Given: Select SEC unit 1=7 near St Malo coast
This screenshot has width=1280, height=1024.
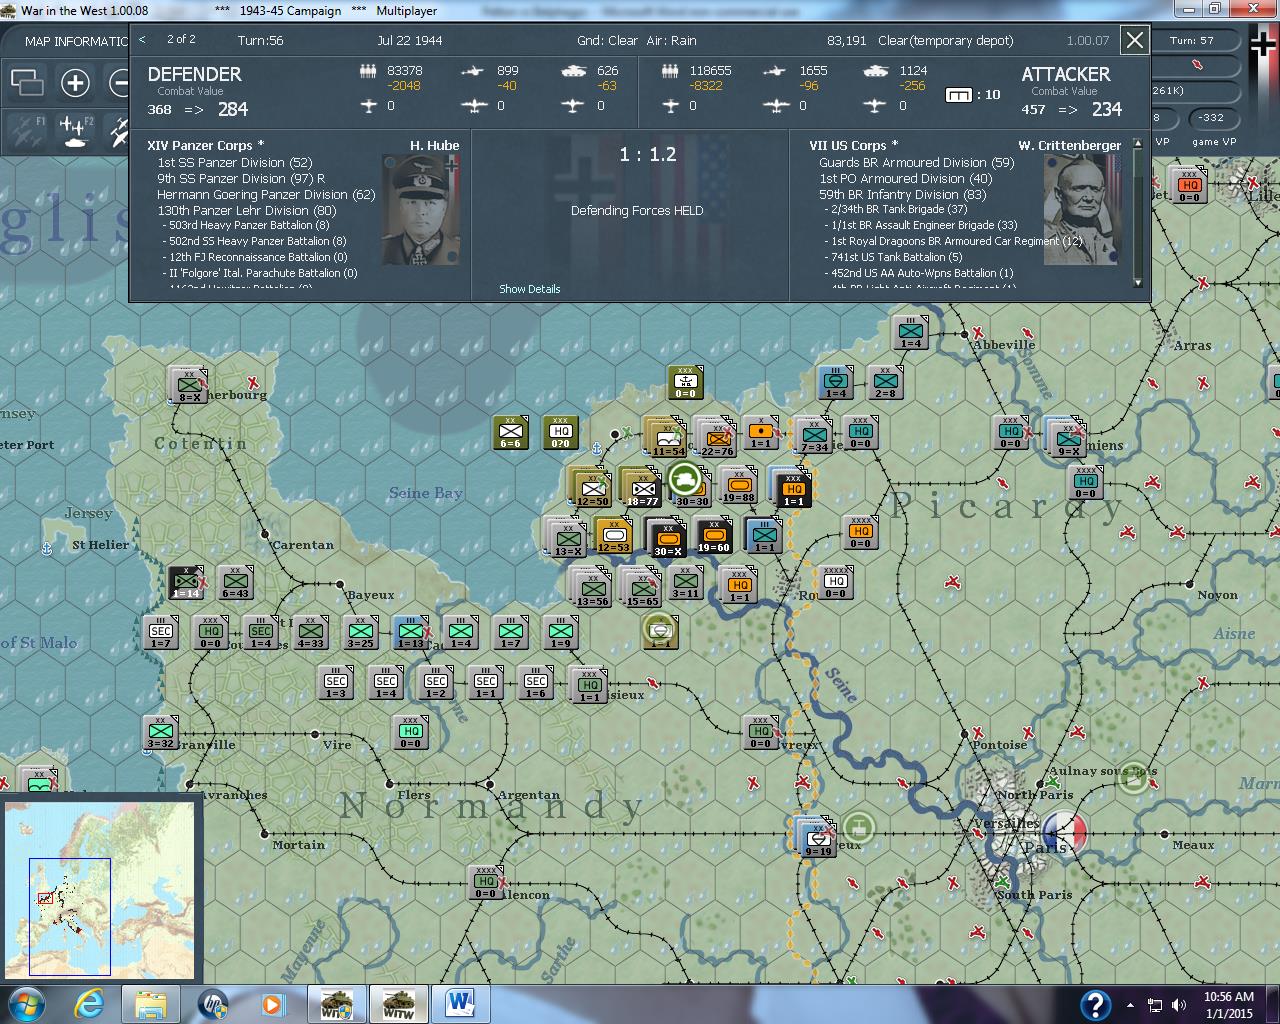Looking at the screenshot, I should pos(160,632).
